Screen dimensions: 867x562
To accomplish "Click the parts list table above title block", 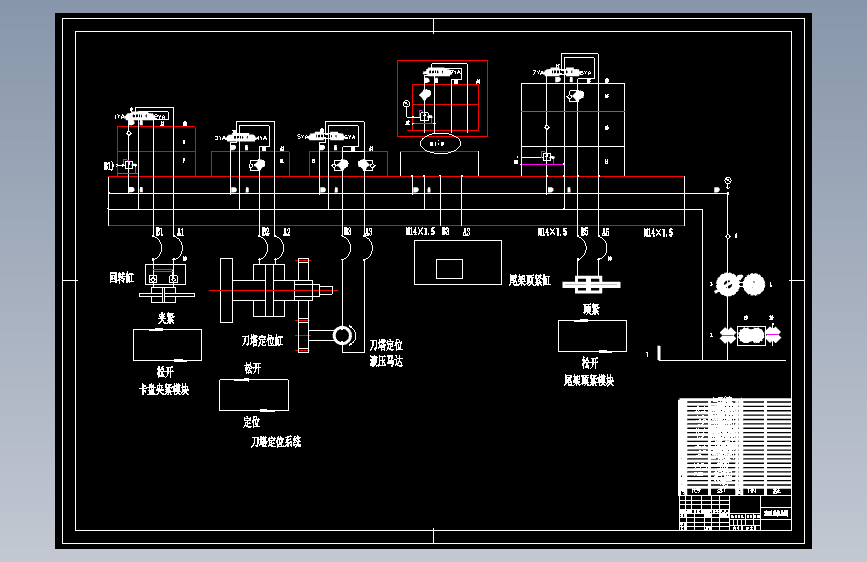I will click(735, 446).
